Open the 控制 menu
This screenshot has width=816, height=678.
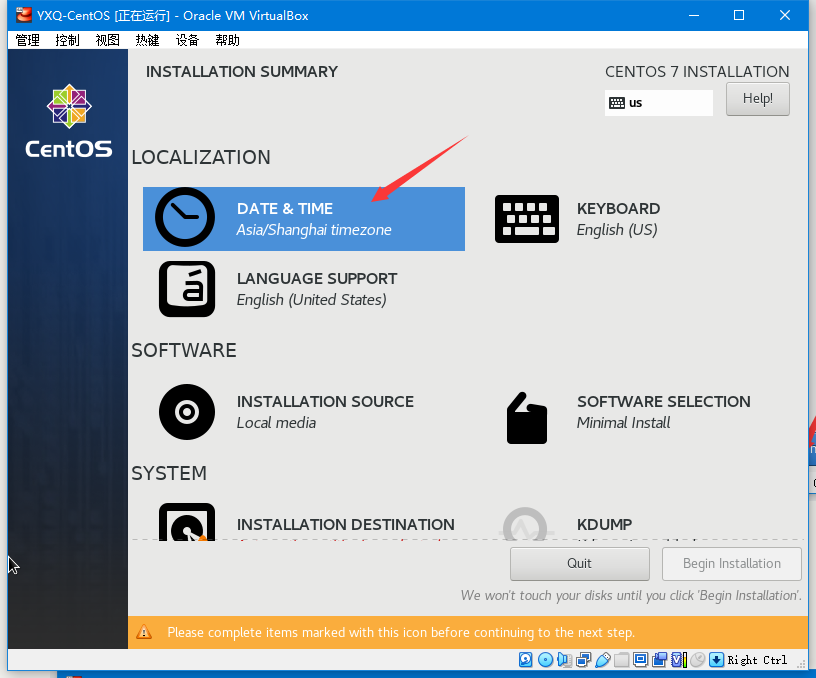pos(67,40)
